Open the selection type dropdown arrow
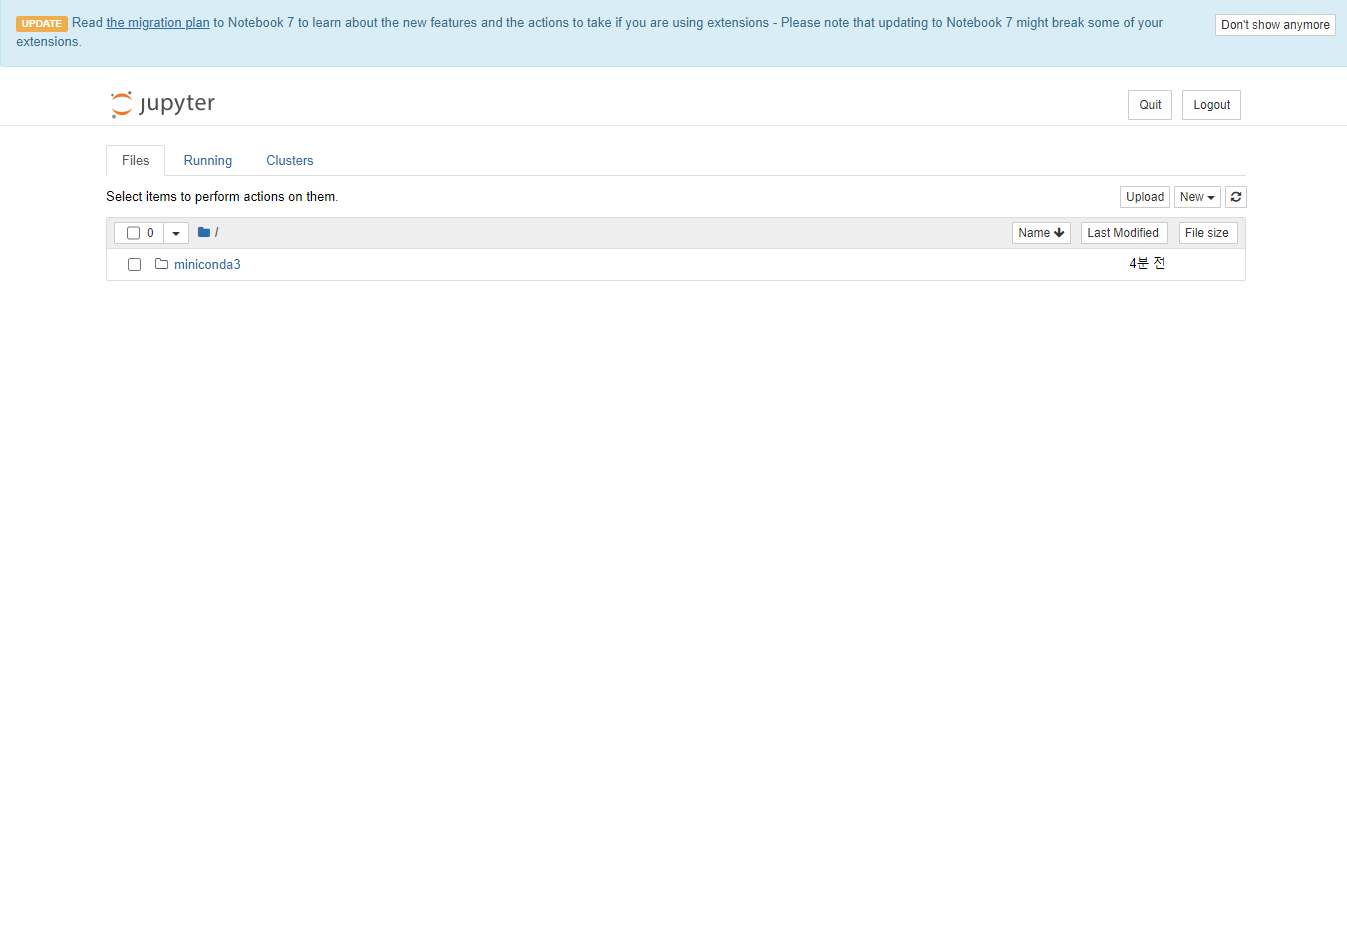Screen dimensions: 1347x929 [x=176, y=233]
